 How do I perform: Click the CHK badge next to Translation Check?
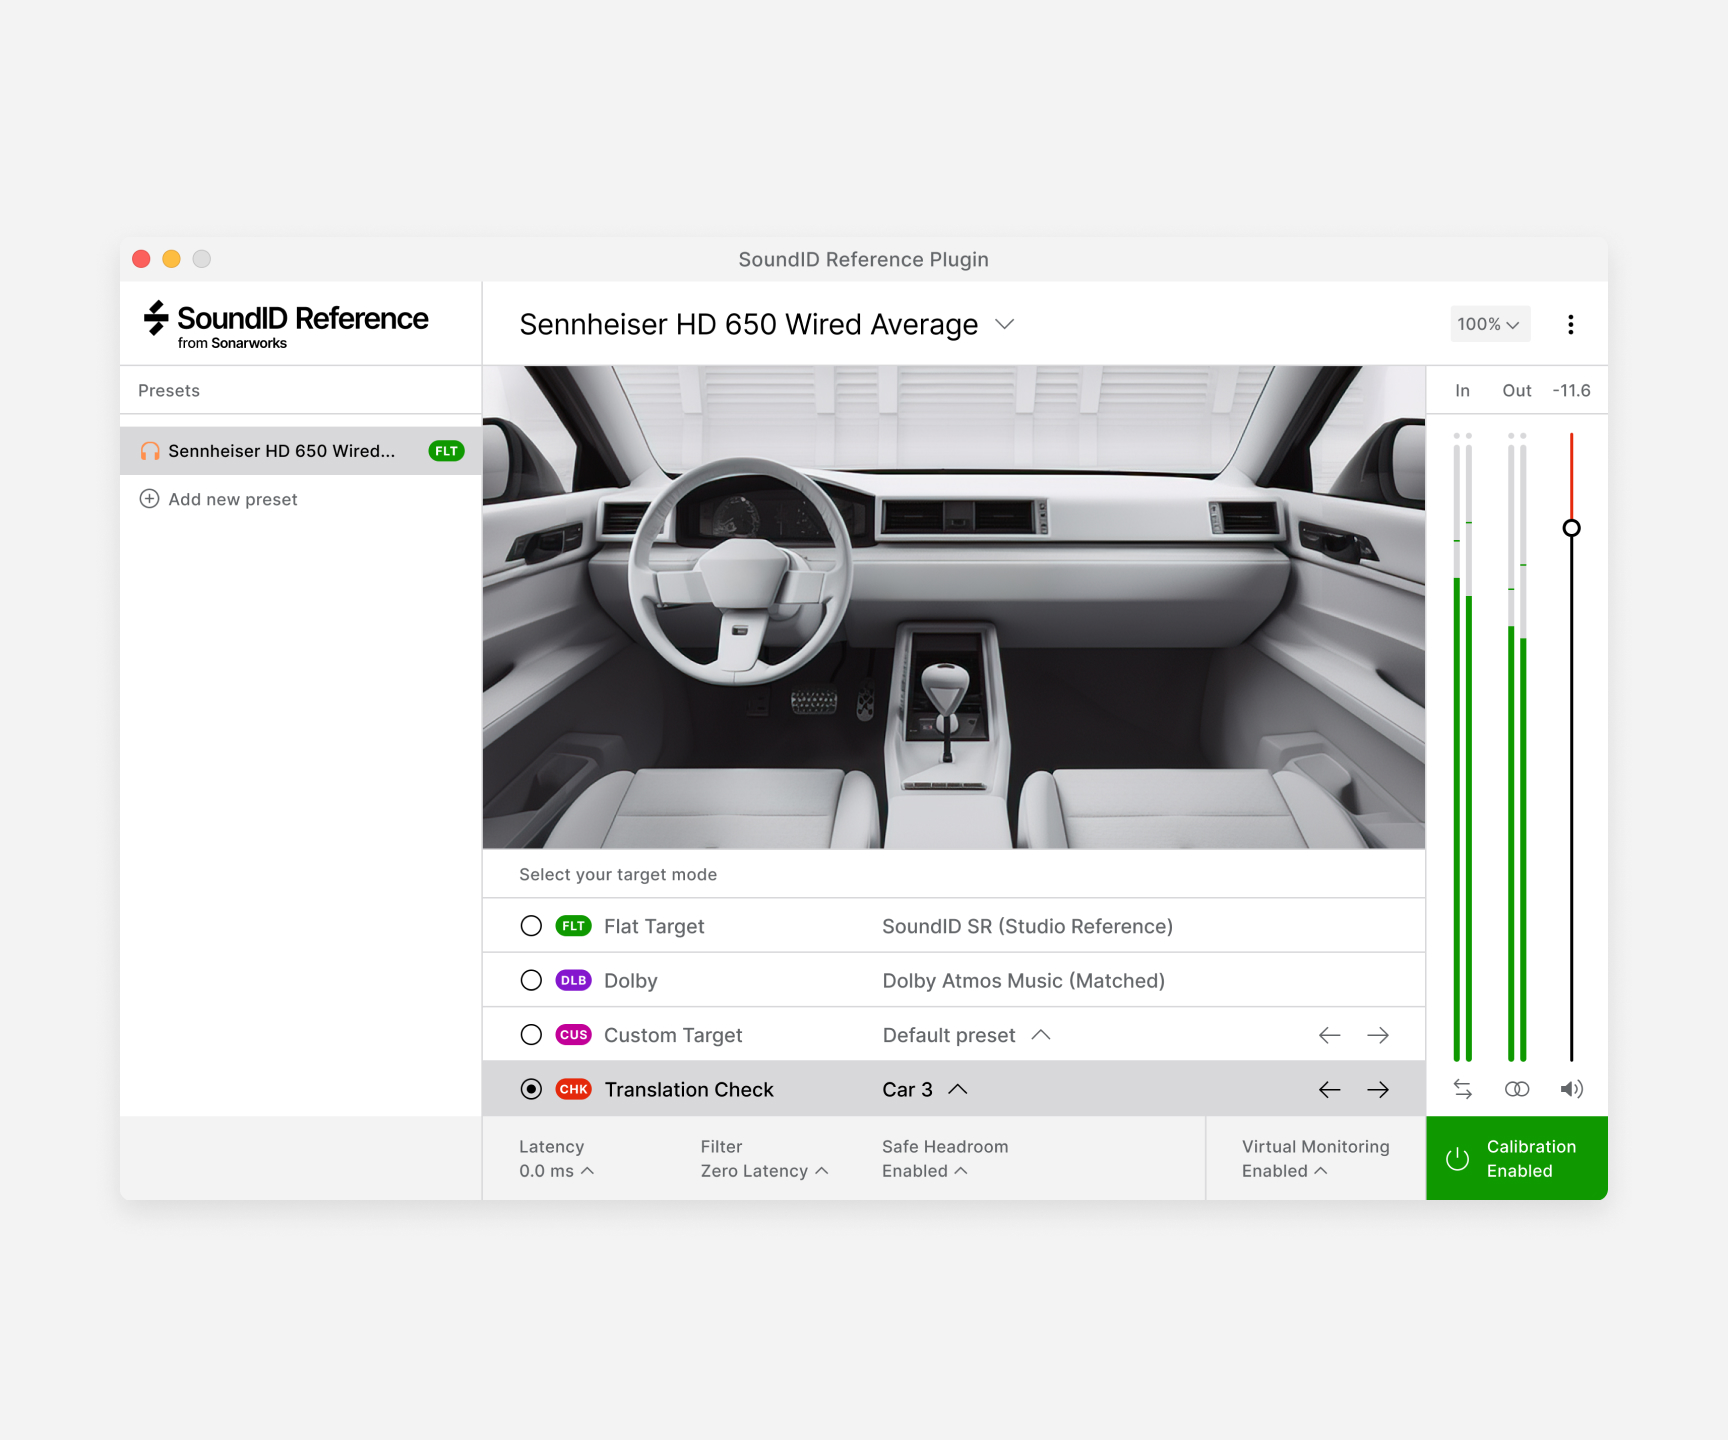(x=573, y=1089)
